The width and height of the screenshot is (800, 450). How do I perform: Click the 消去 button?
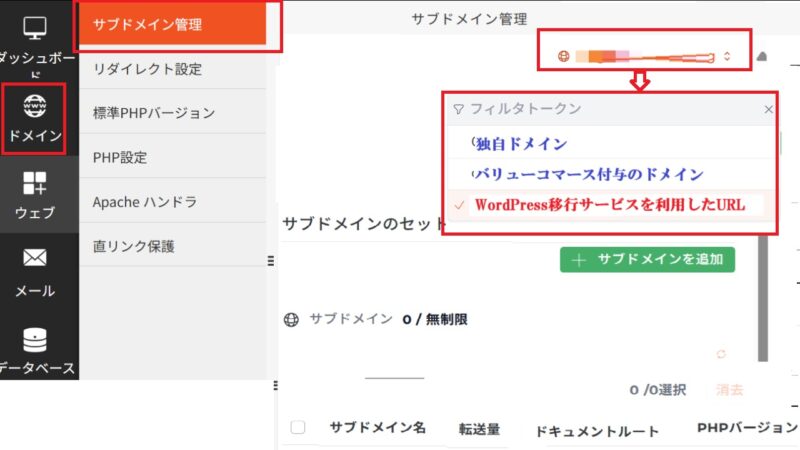pos(729,390)
